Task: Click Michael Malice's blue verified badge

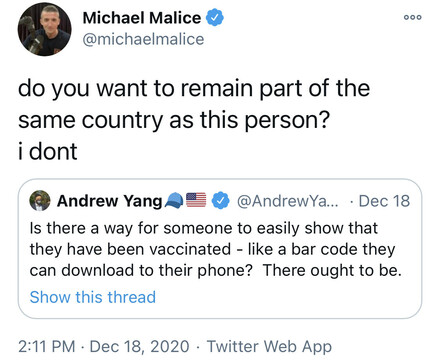Action: (215, 18)
